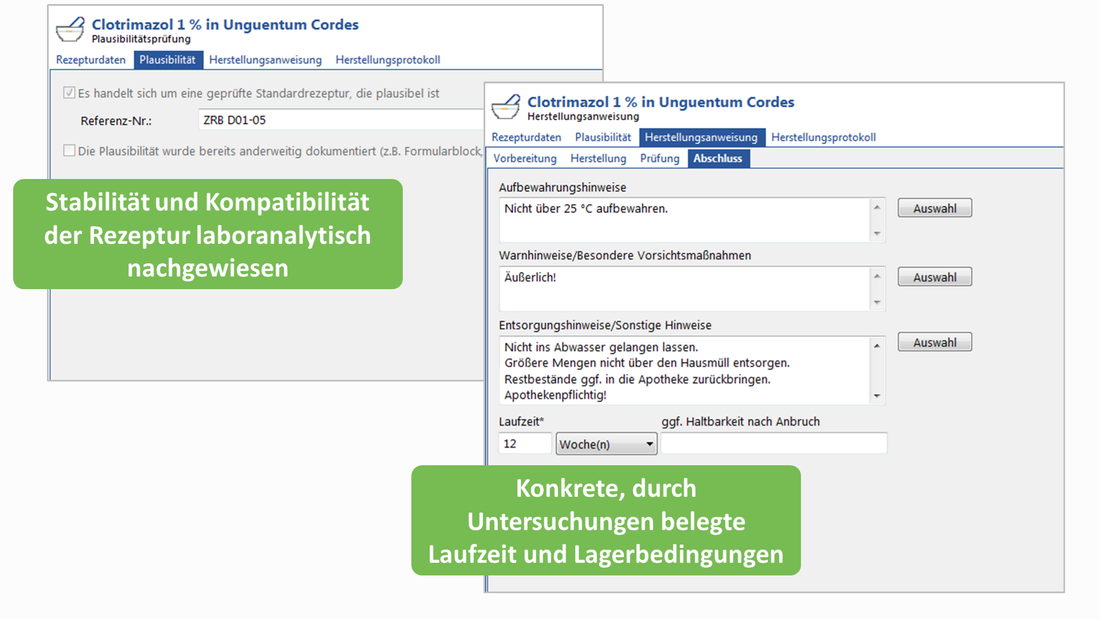Enable Plausibilität anderweitig dokumentiert checkbox

[69, 150]
